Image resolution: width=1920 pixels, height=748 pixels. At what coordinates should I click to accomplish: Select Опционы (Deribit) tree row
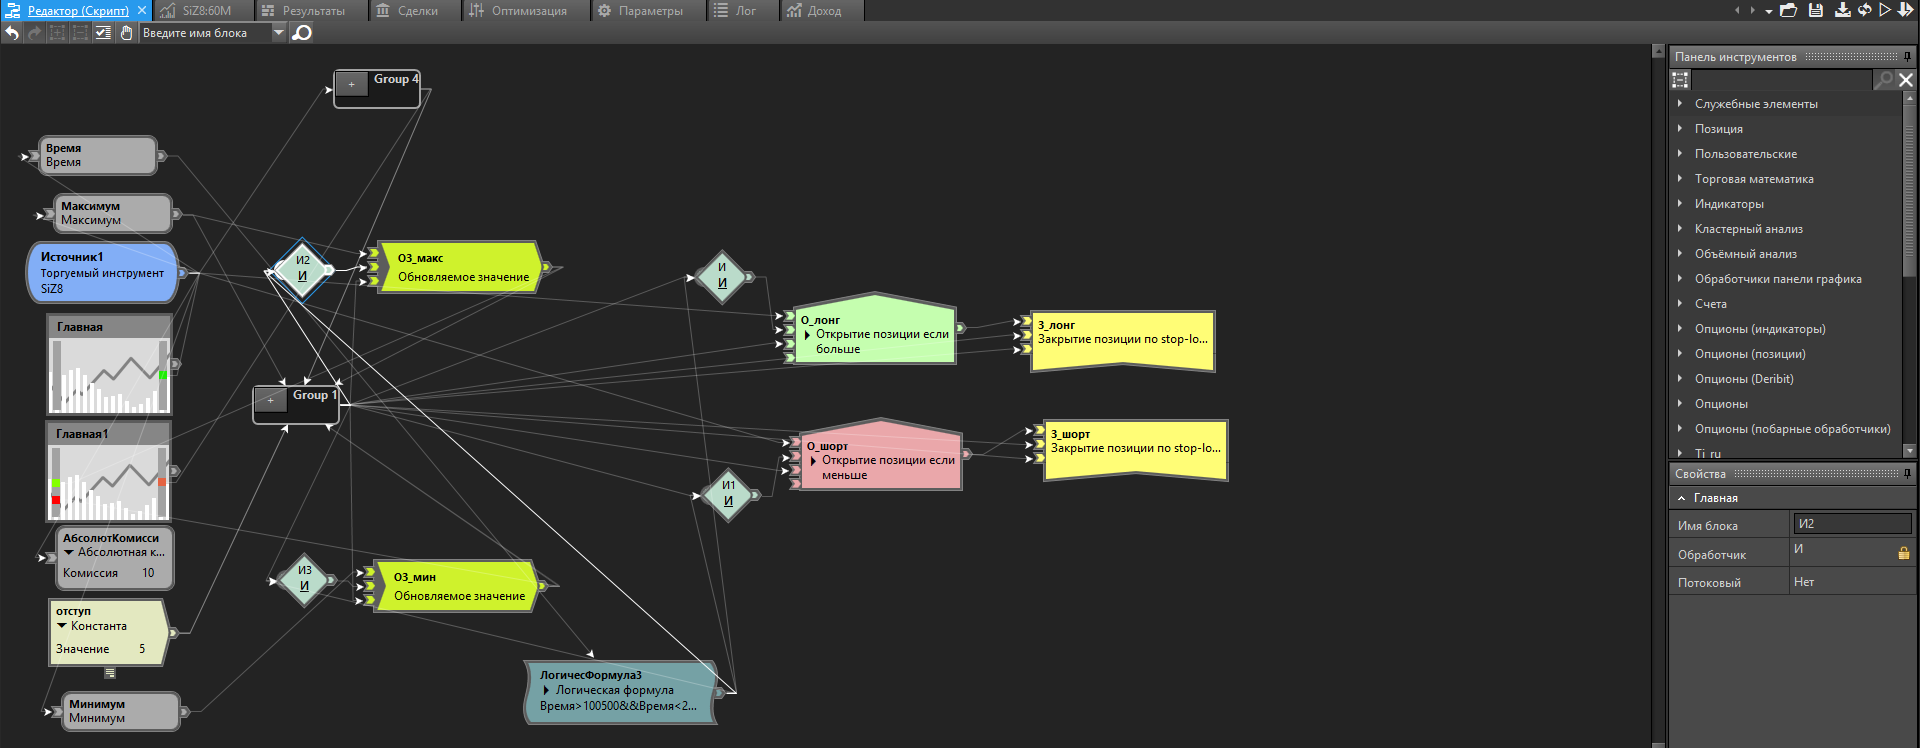[x=1786, y=379]
